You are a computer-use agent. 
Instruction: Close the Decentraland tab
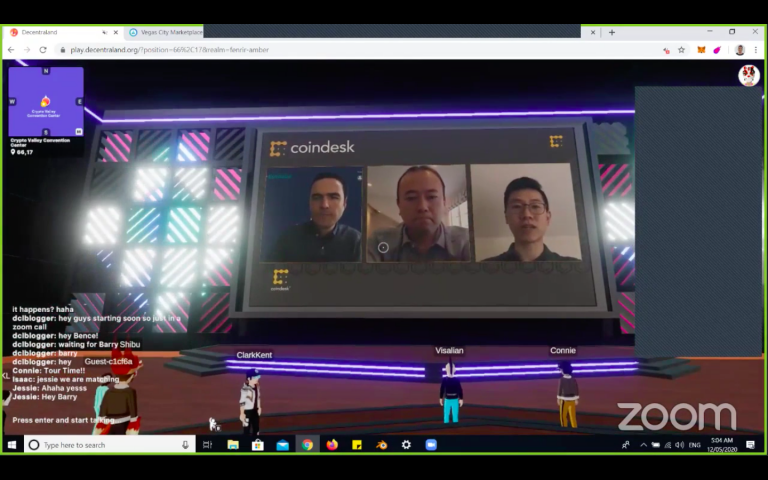[x=116, y=32]
